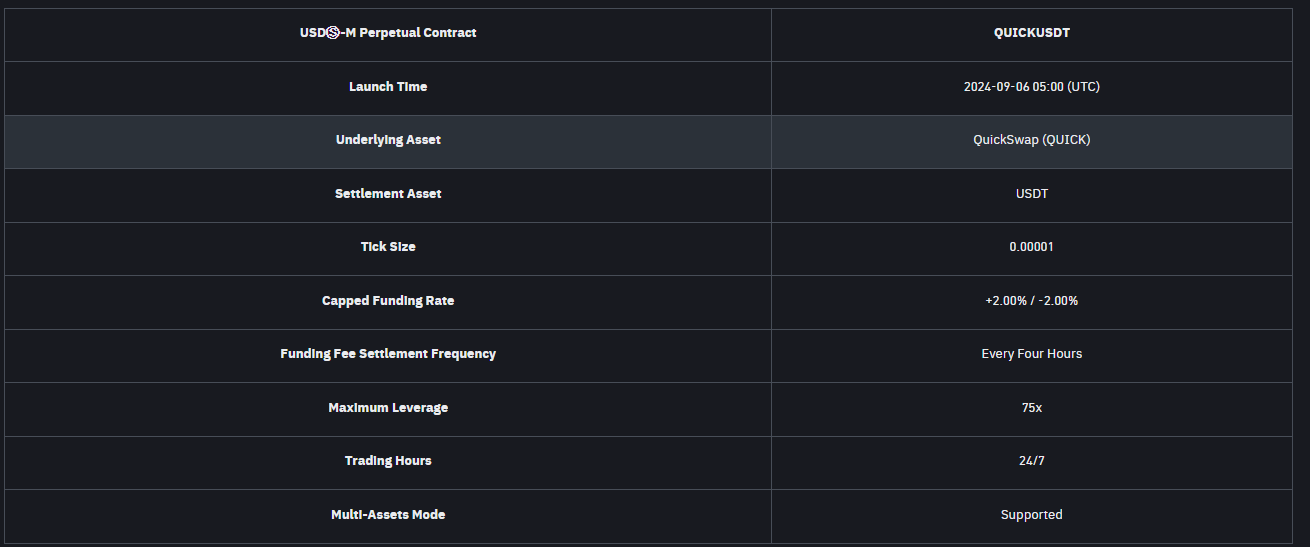Click the 'Maximum Leverage' label
This screenshot has width=1310, height=547.
pyautogui.click(x=388, y=408)
